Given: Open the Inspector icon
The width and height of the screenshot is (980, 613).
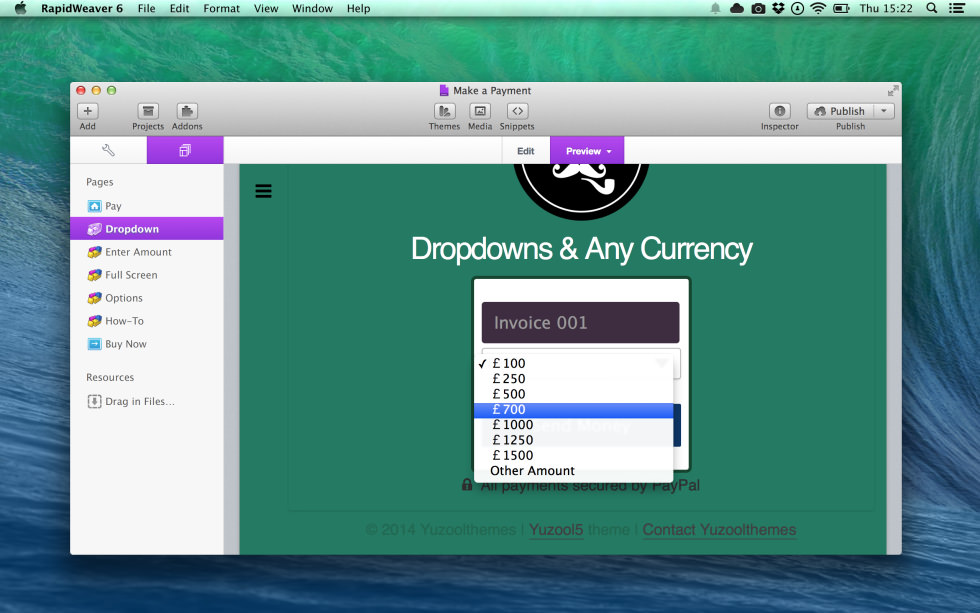Looking at the screenshot, I should (x=779, y=111).
